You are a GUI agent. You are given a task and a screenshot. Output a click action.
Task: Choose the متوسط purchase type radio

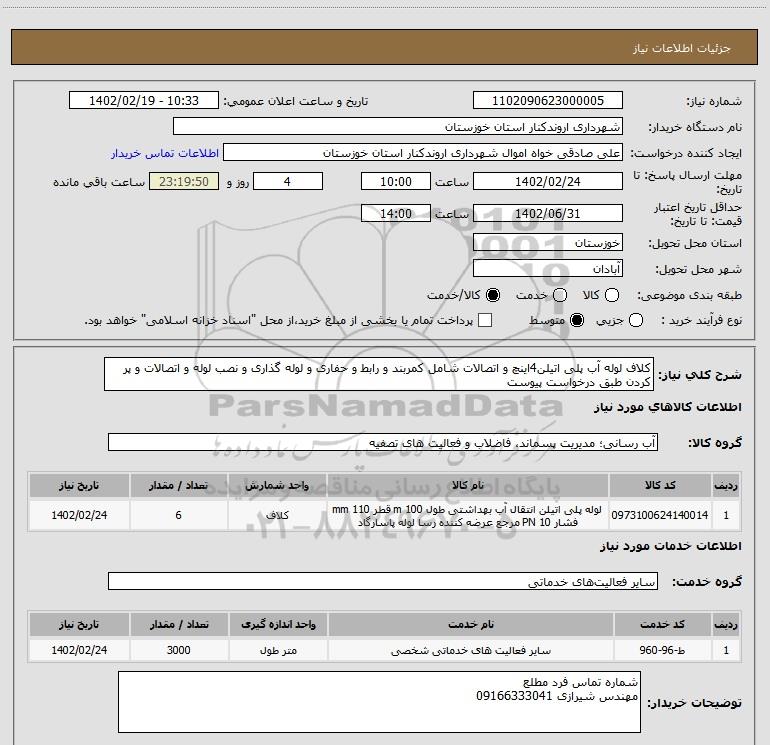click(x=577, y=320)
